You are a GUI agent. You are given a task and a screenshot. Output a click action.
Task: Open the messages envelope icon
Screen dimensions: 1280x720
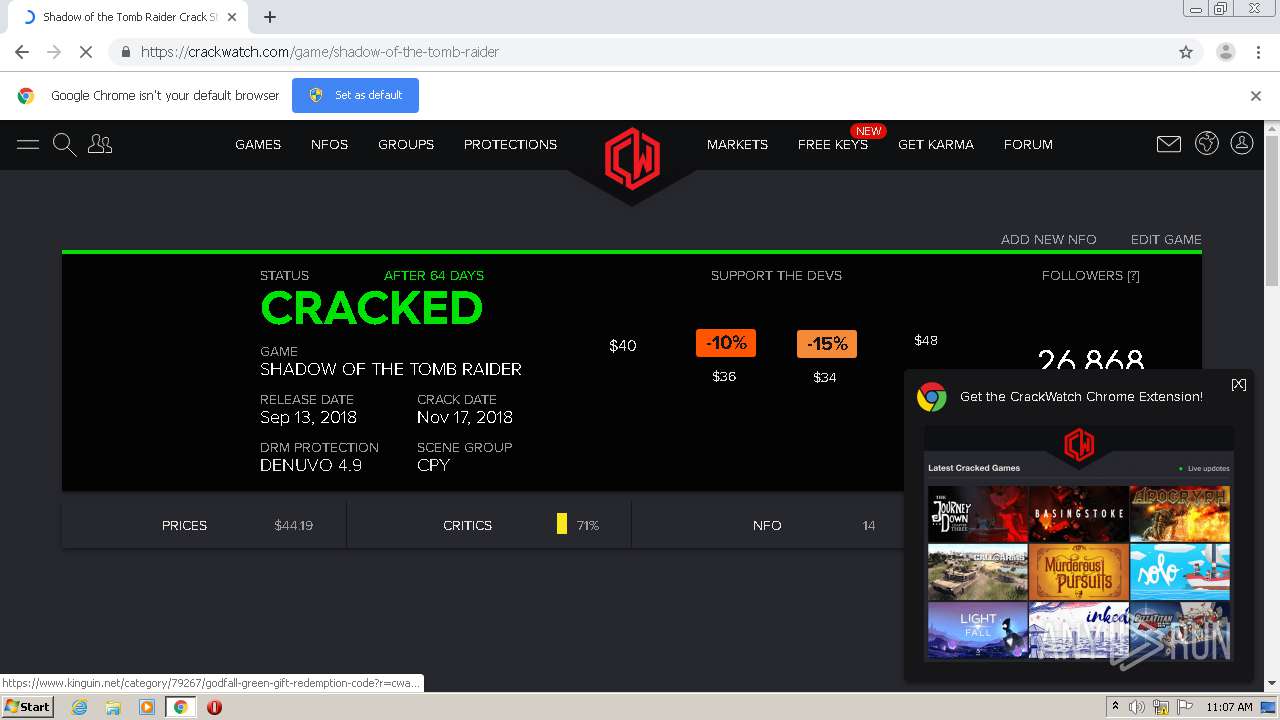tap(1168, 144)
